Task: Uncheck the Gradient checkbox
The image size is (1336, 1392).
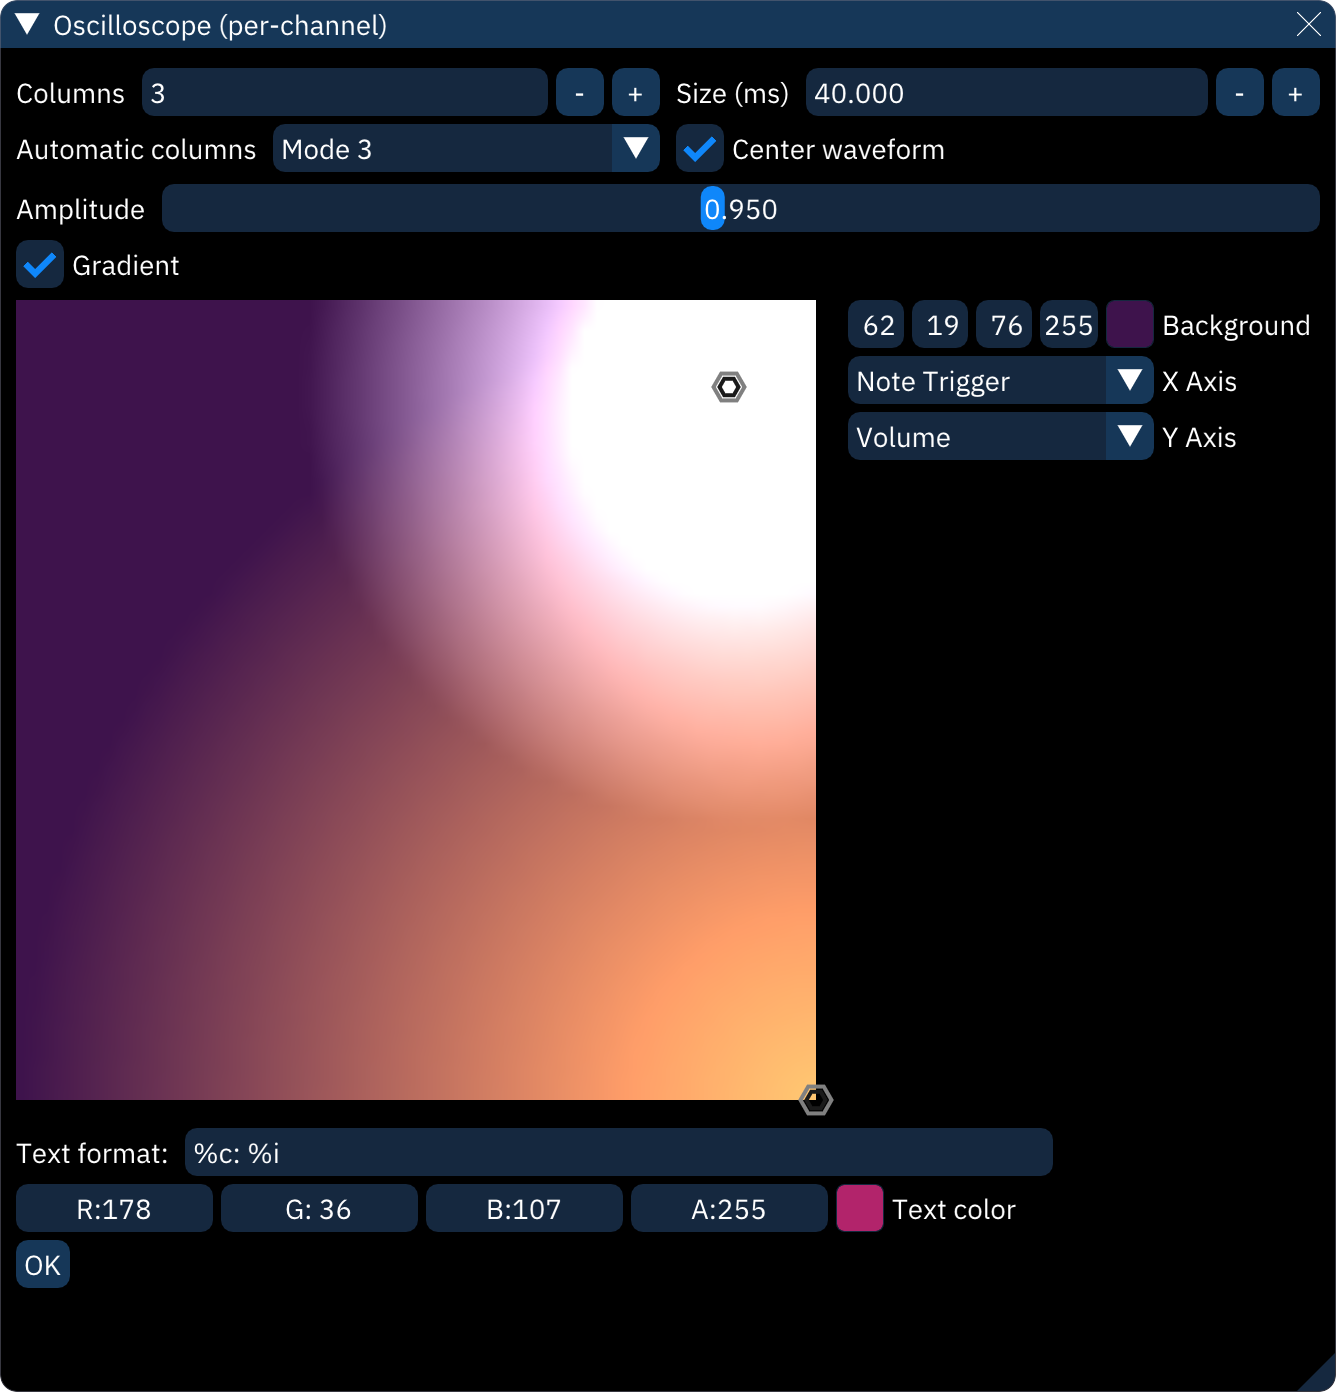Action: [40, 265]
